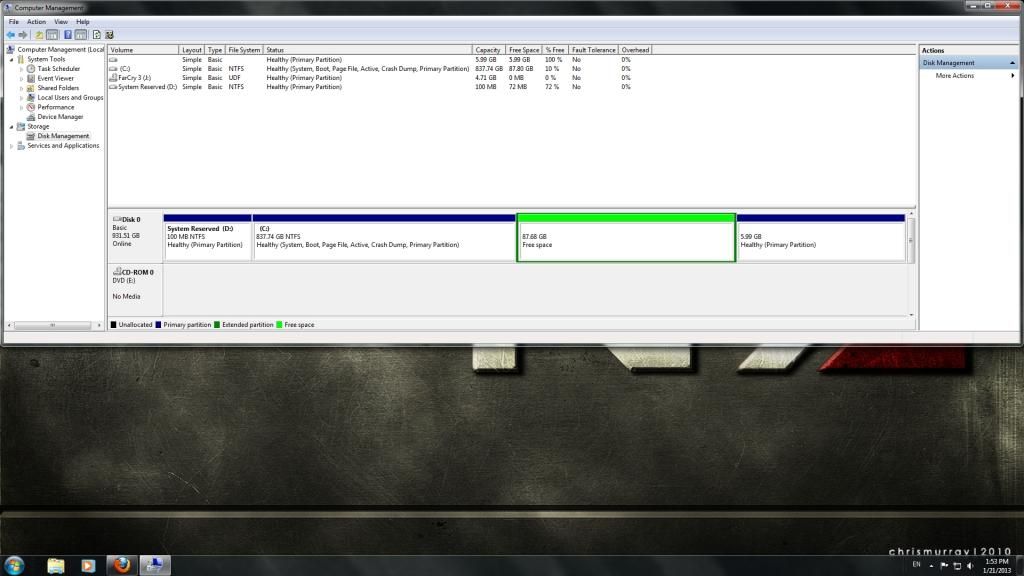Select the Device Manager tree icon
Screen dimensions: 1024x576
point(31,117)
